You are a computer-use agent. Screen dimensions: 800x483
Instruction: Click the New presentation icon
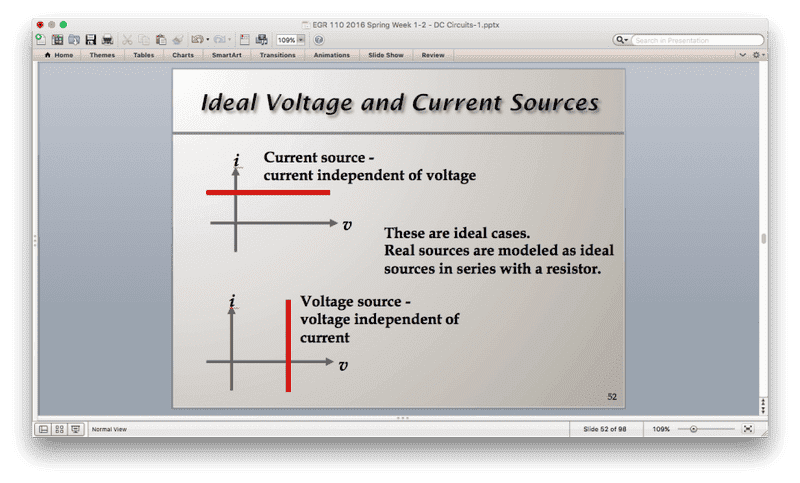(x=40, y=40)
